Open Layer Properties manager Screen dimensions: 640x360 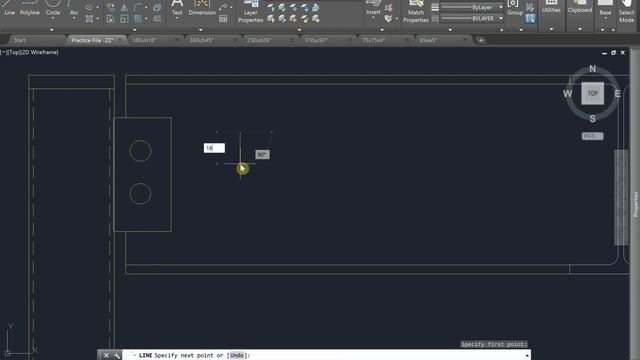(x=250, y=11)
